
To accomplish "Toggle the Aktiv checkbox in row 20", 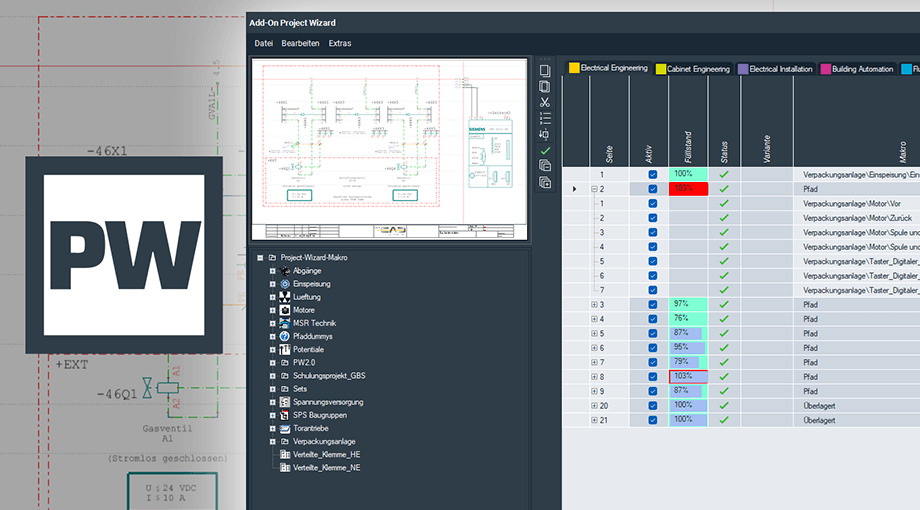I will 653,406.
